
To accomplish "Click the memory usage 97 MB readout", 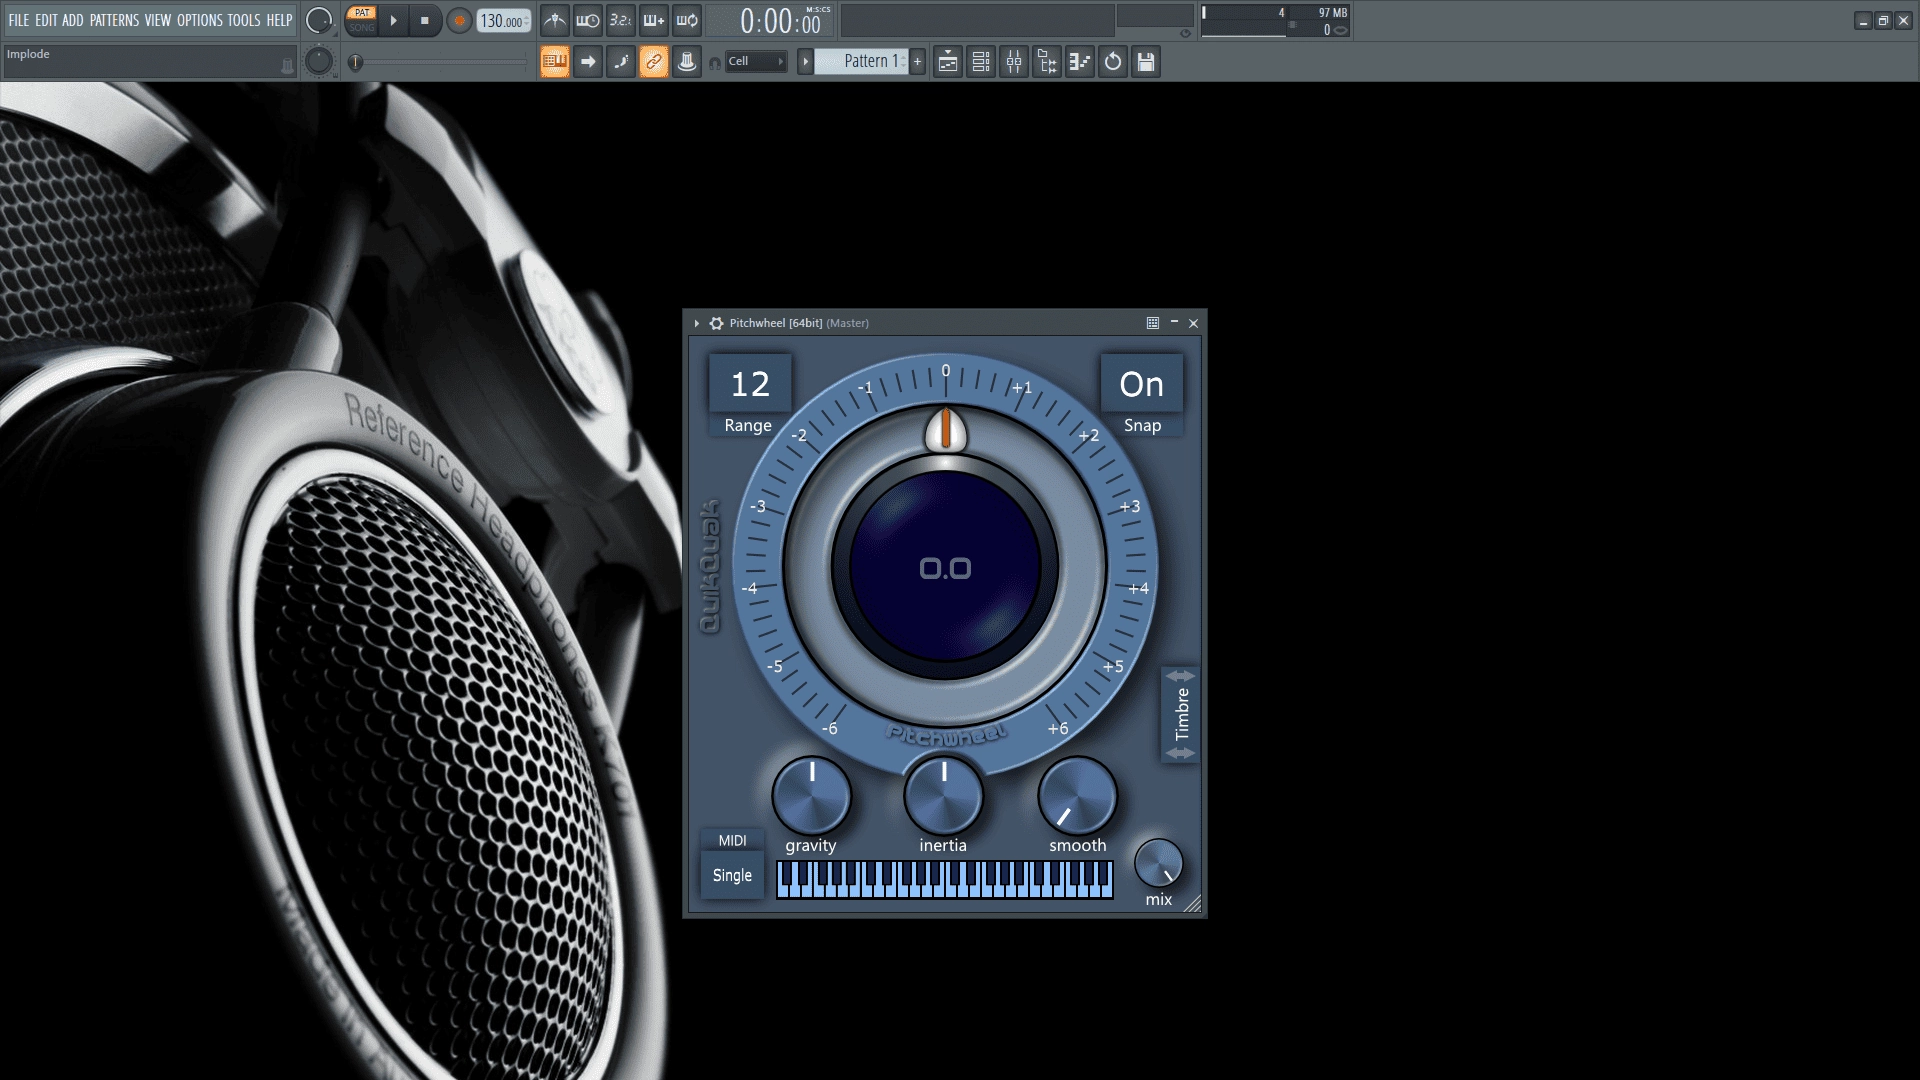I will click(1332, 13).
